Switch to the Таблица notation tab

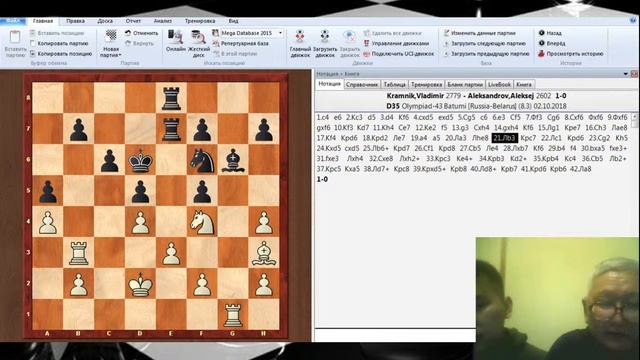[394, 84]
